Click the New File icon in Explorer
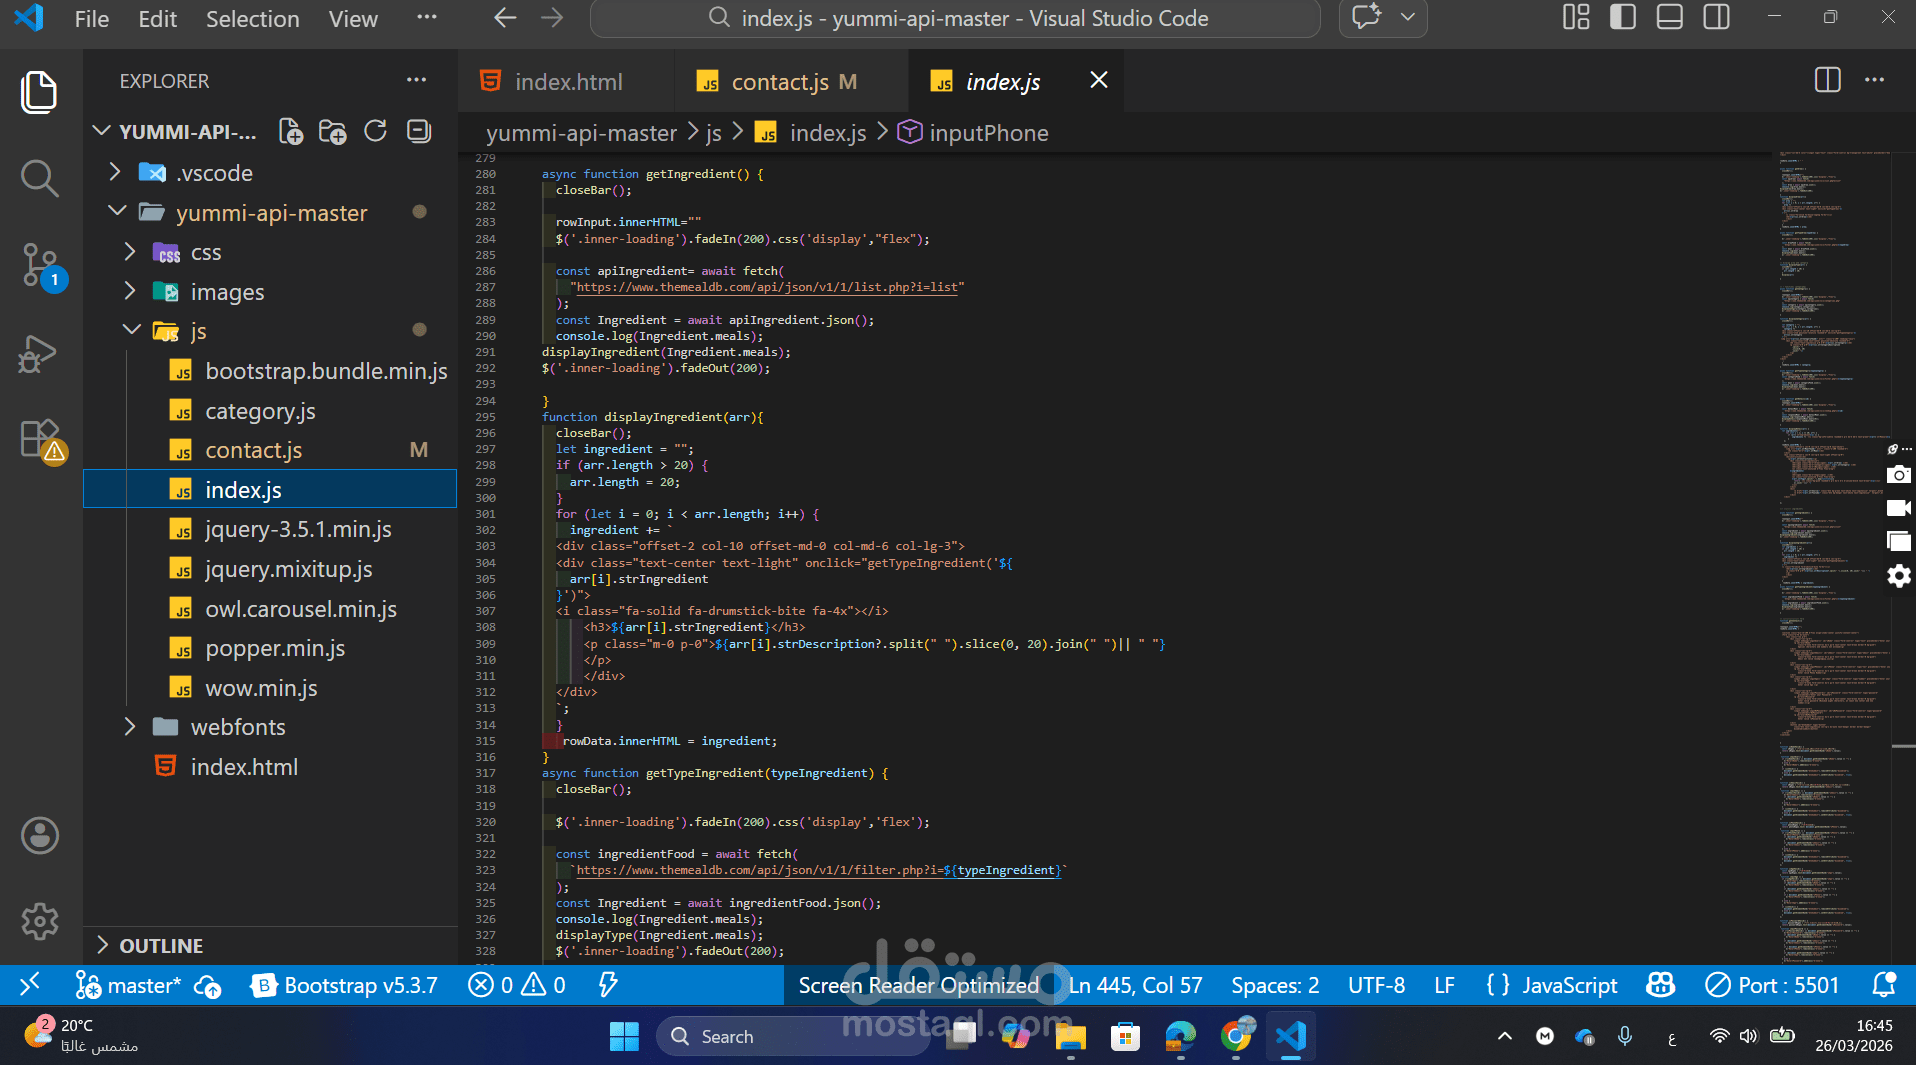 [x=291, y=132]
